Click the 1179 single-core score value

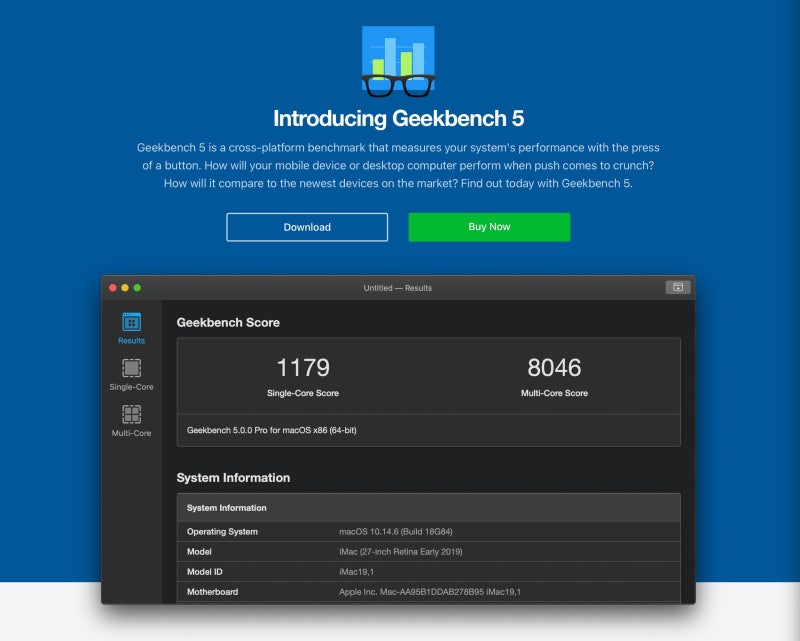pos(303,367)
